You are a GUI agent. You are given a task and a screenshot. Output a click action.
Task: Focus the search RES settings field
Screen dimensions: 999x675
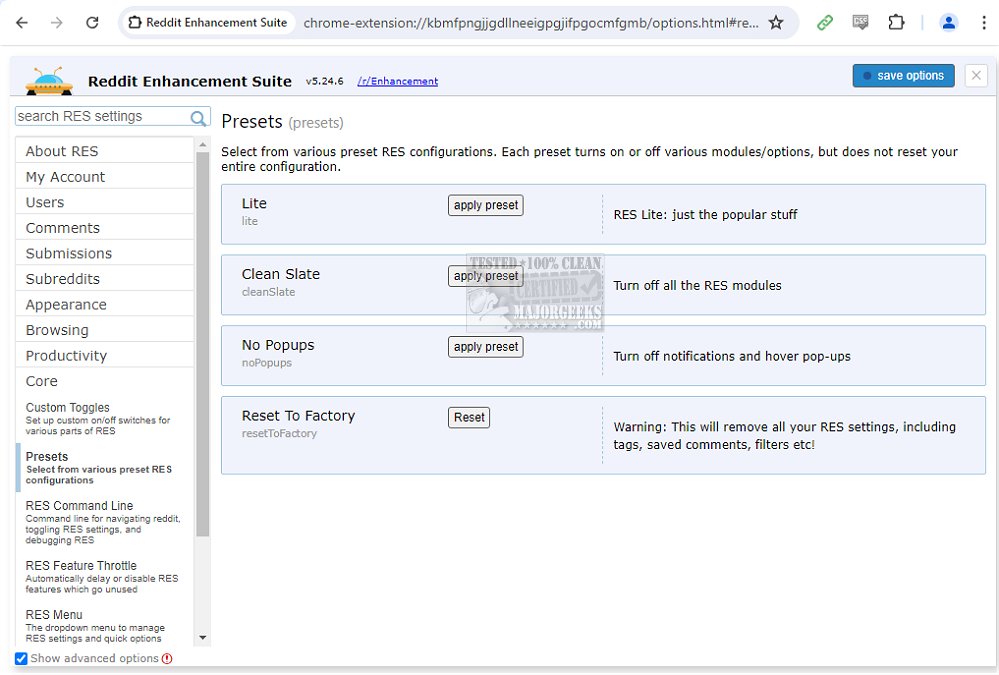tap(100, 117)
